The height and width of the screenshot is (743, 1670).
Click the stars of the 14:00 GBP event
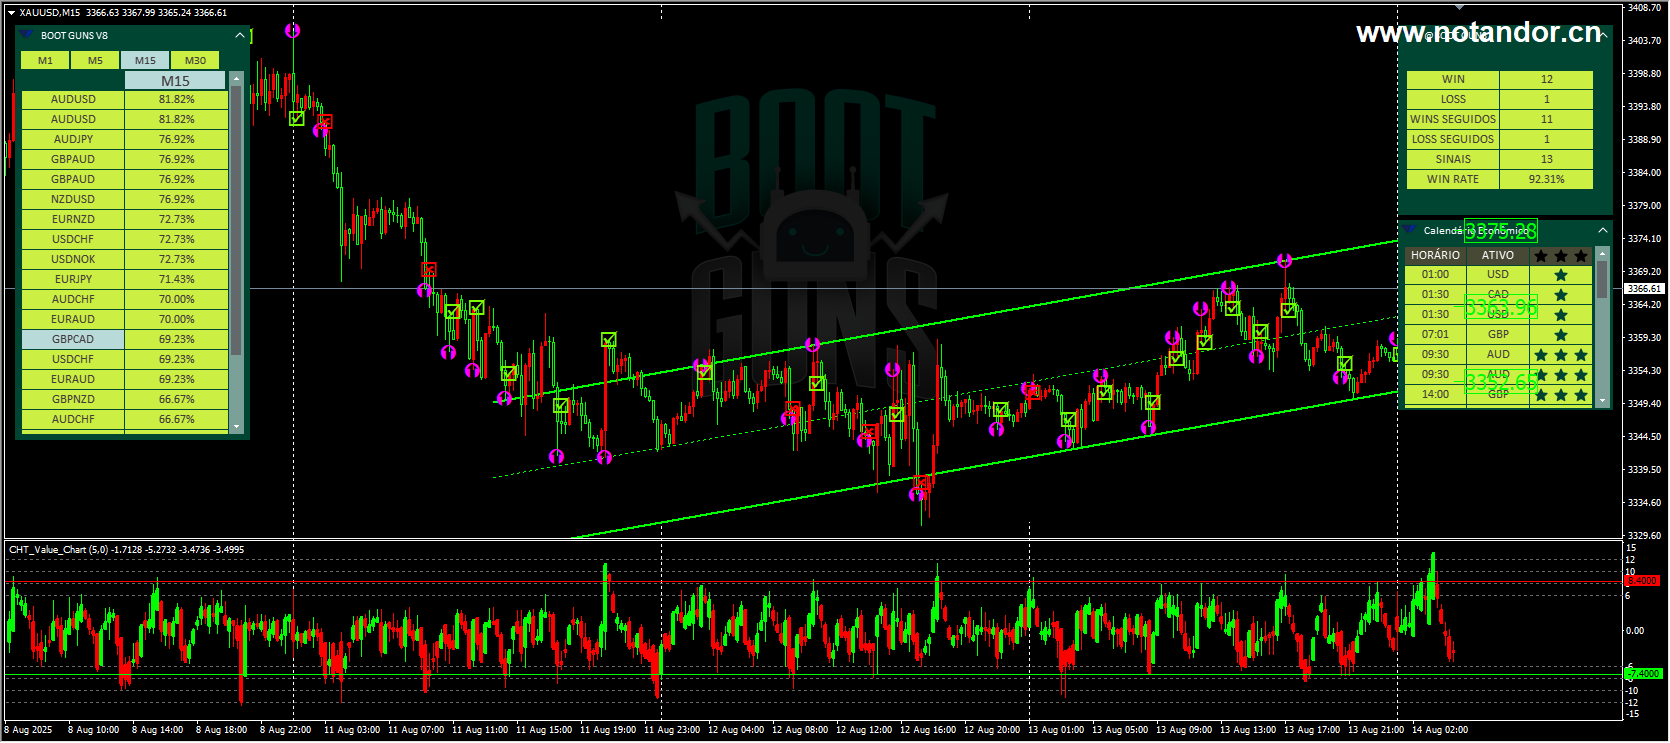point(1561,395)
